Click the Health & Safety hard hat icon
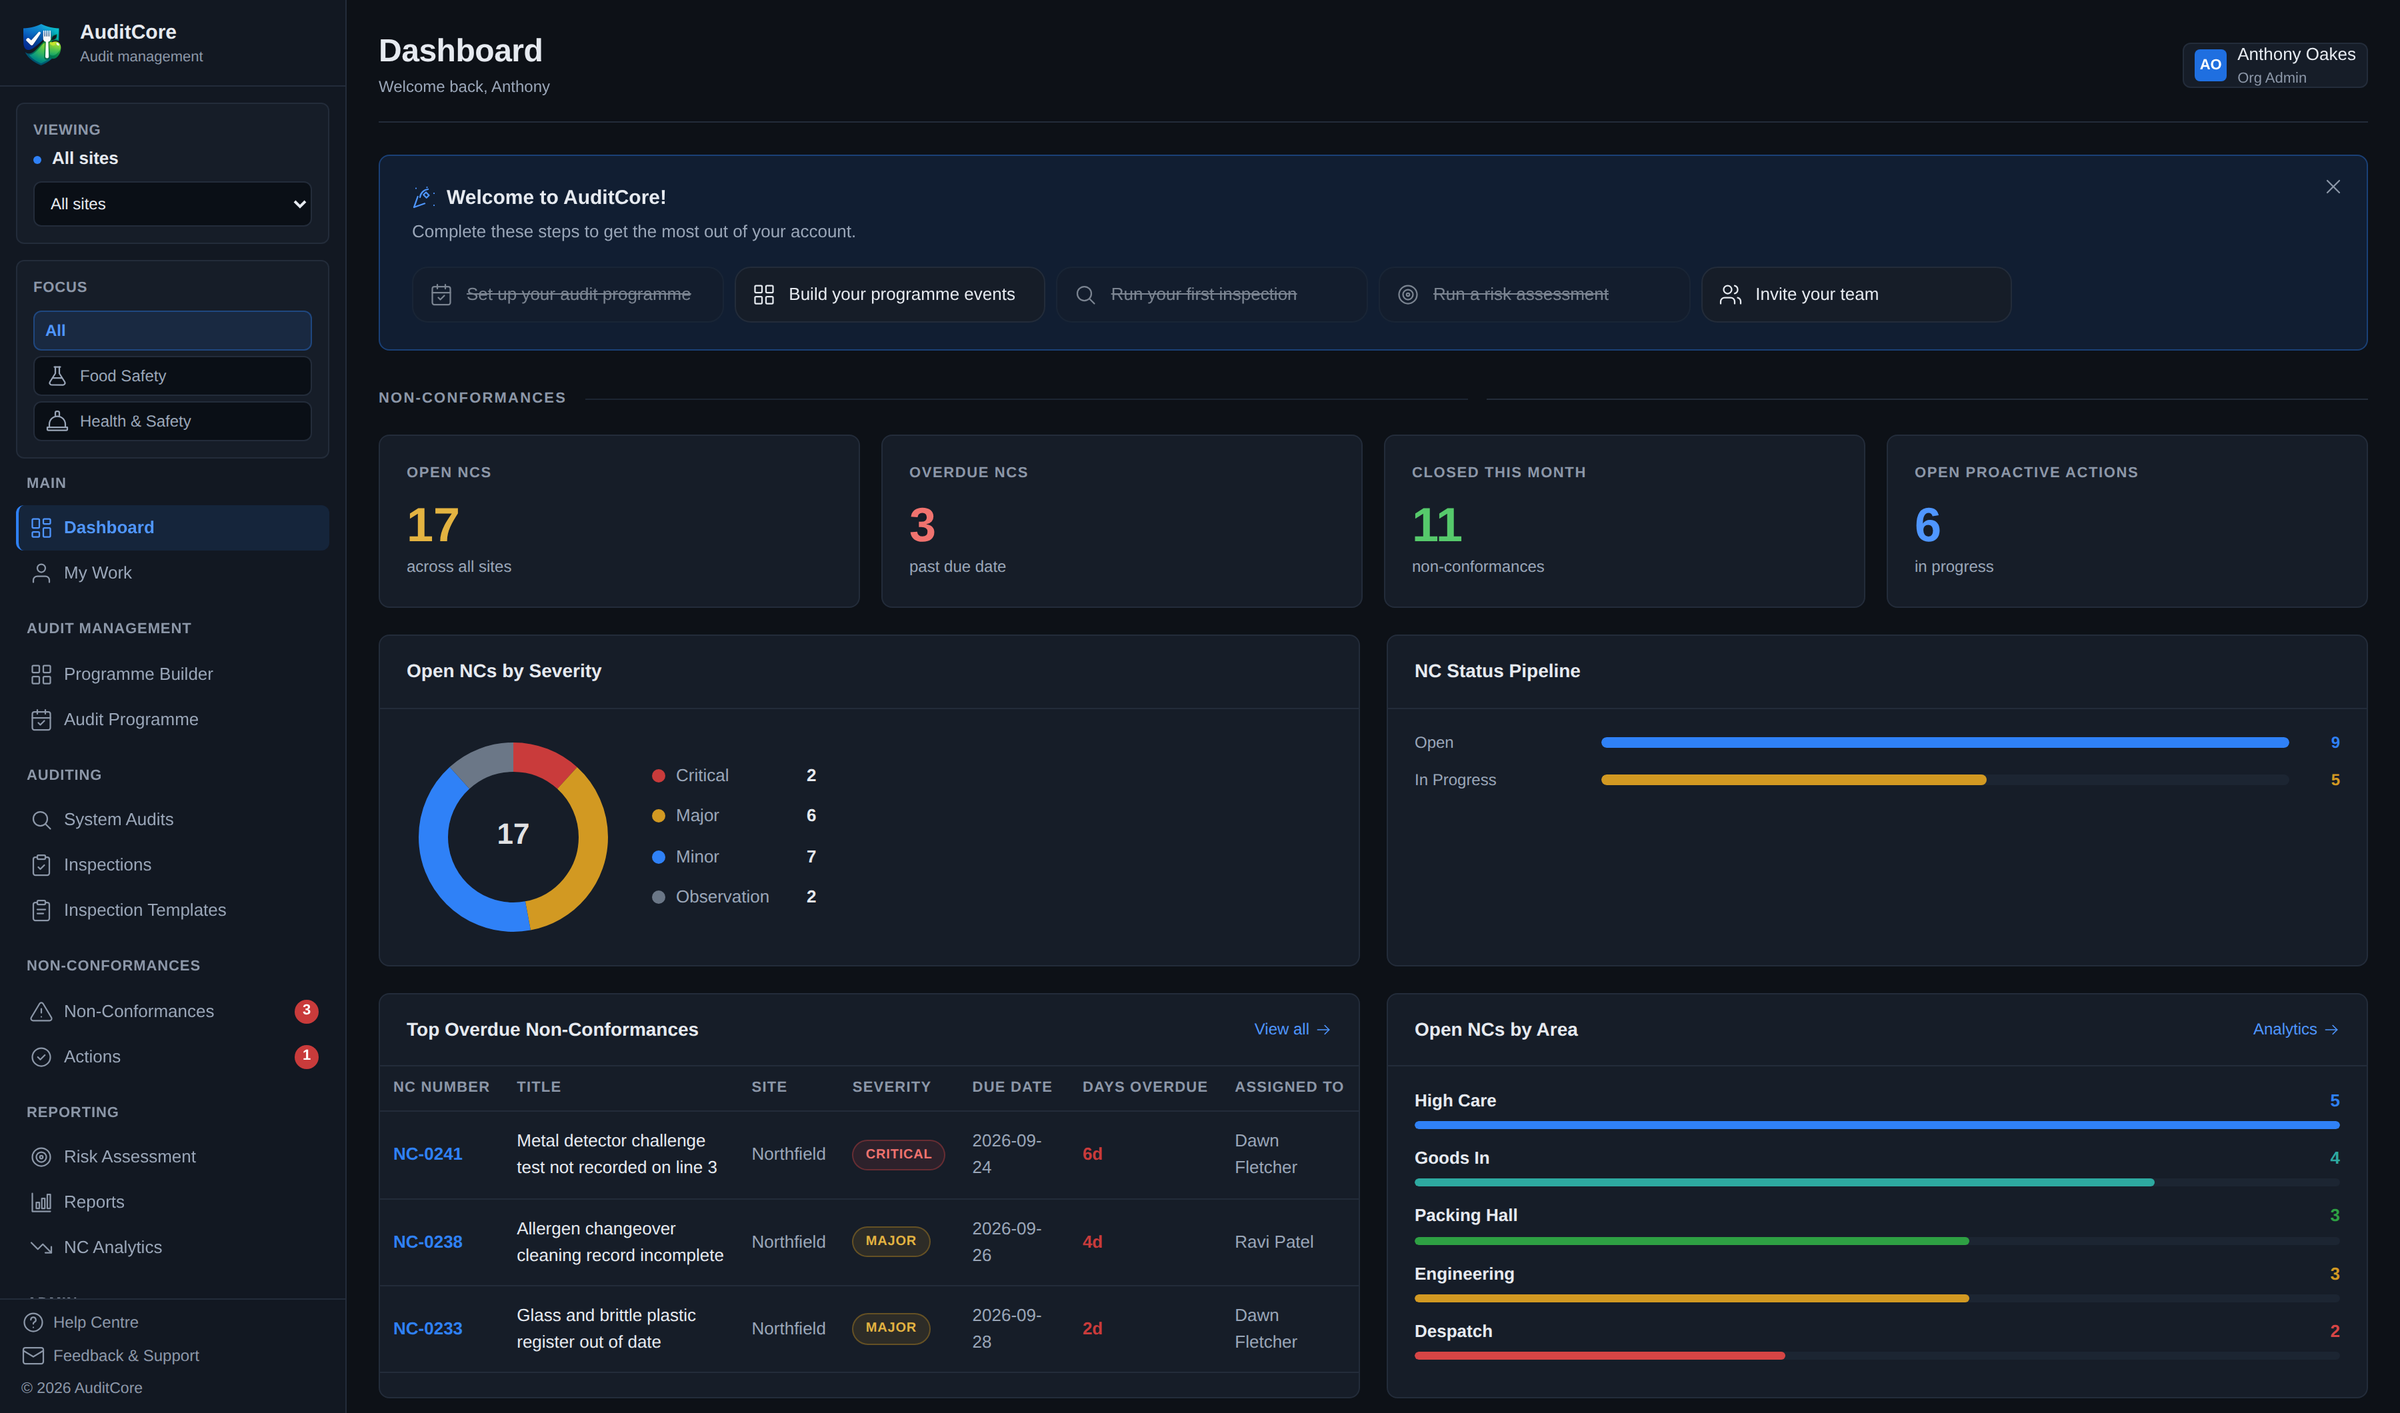2400x1413 pixels. click(x=58, y=421)
